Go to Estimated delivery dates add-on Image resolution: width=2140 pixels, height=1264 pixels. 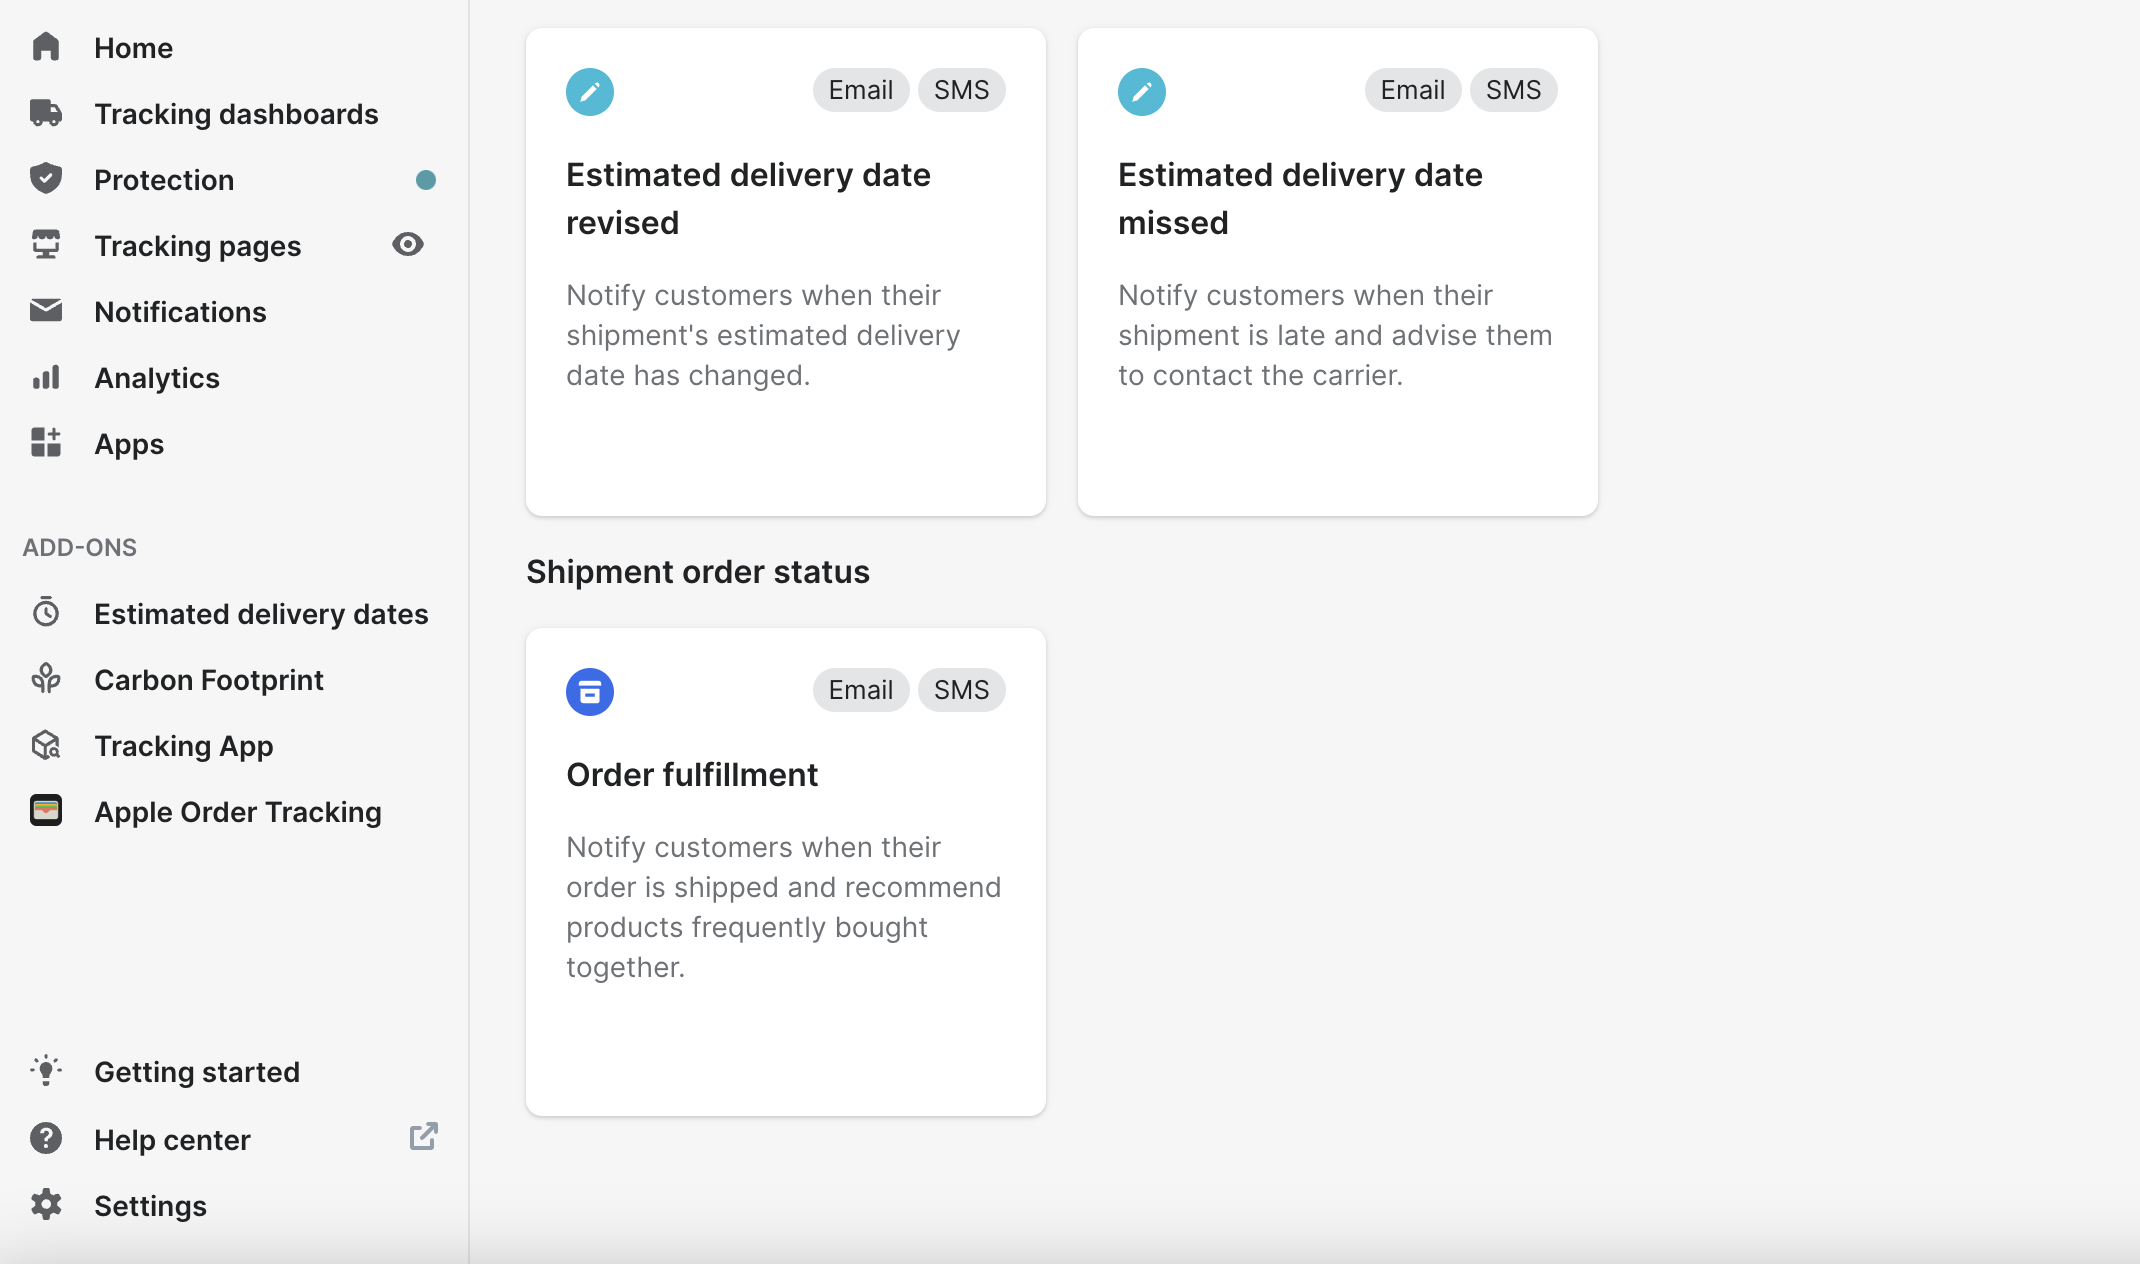click(x=261, y=614)
